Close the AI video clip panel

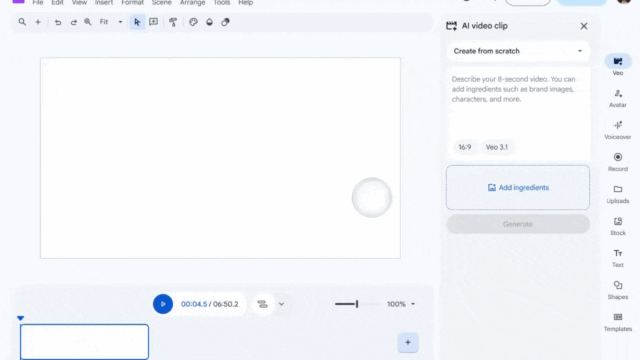[x=584, y=26]
